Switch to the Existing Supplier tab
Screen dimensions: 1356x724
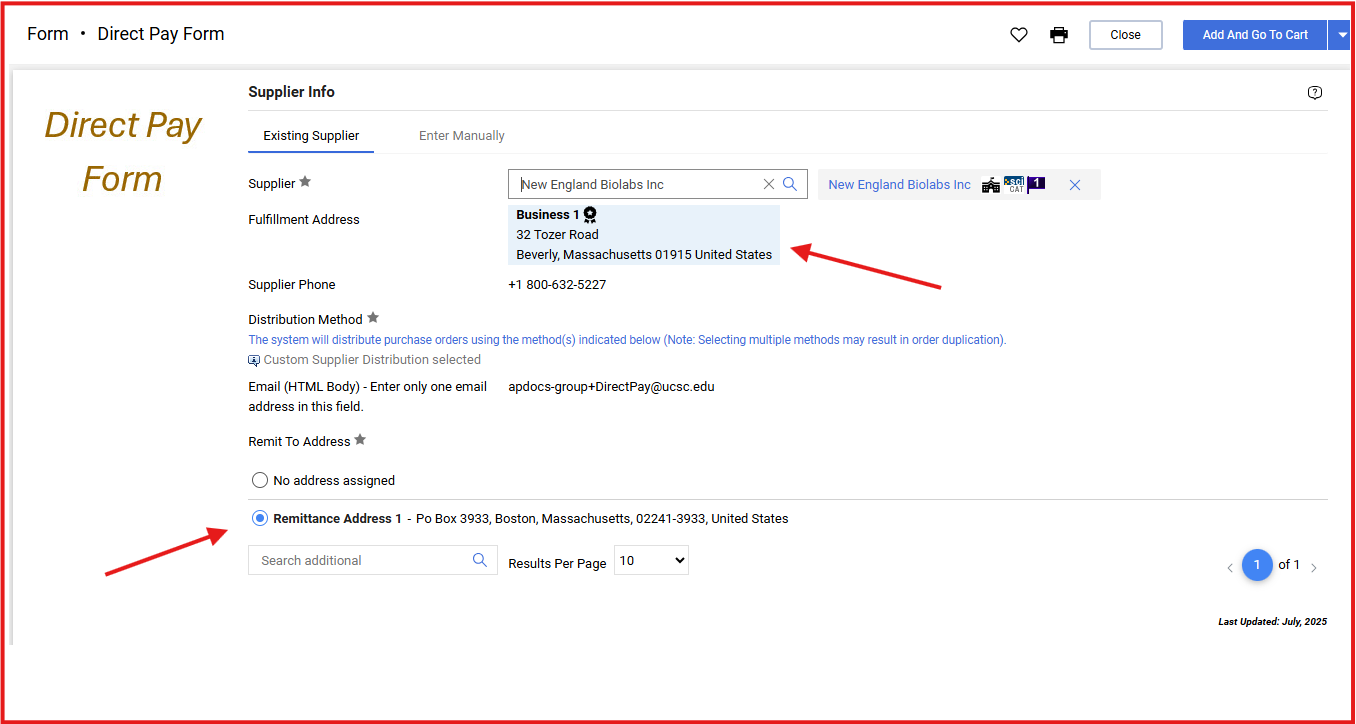[x=311, y=136]
